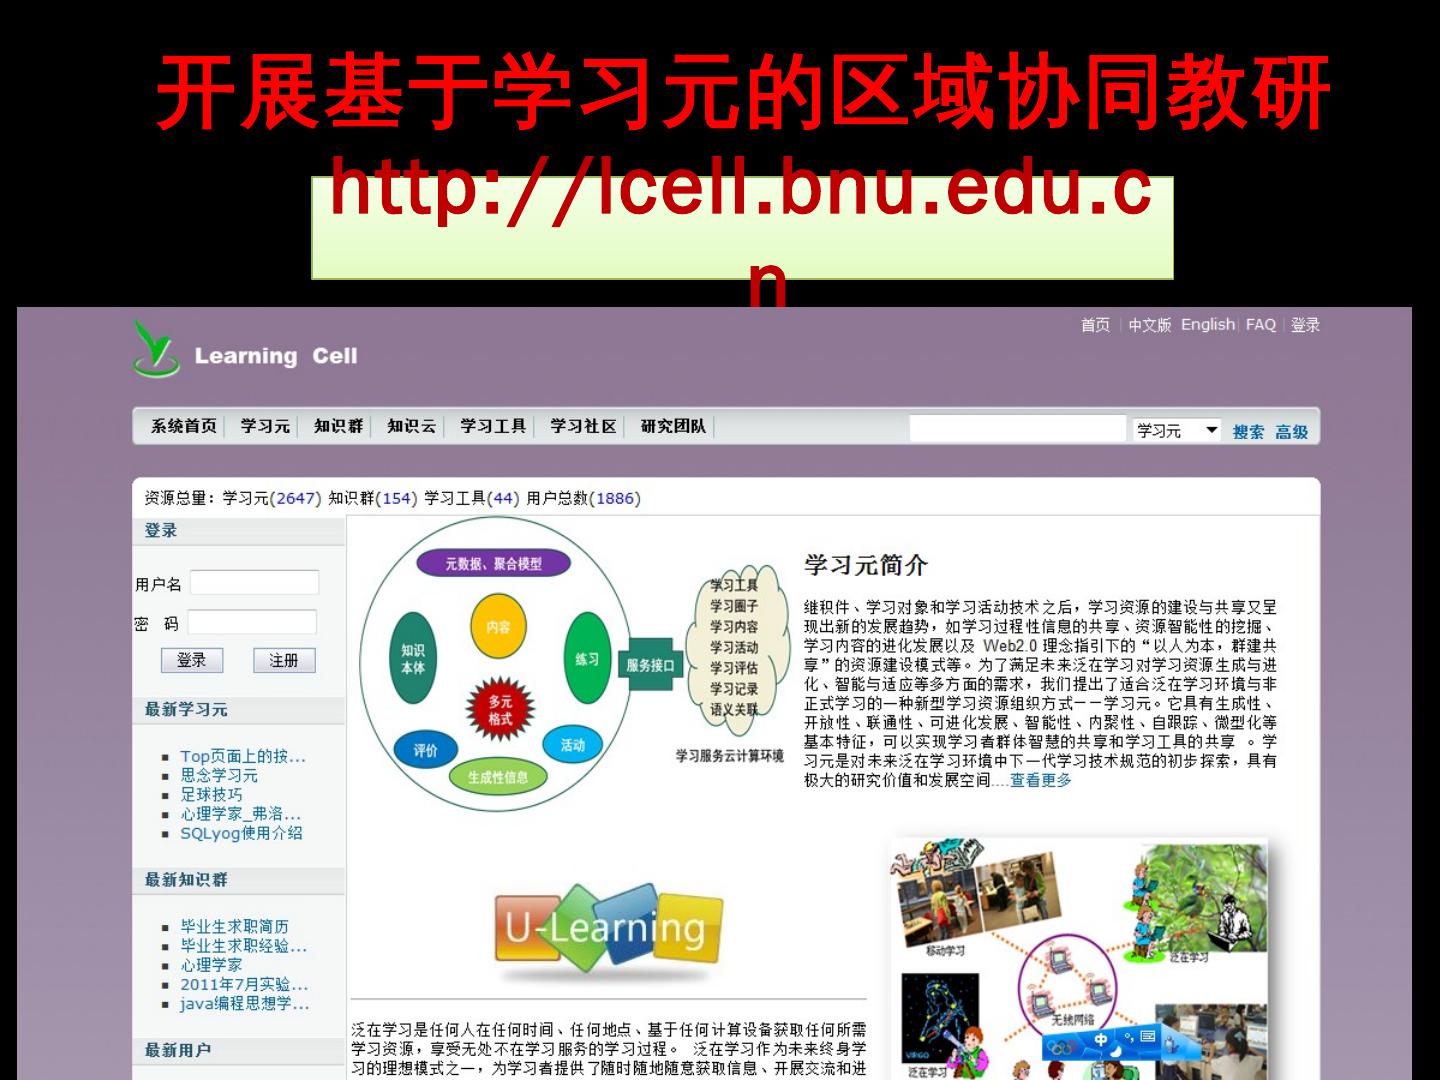Click the 最新学习元 section header
Screen dimensions: 1440x1080
(x=186, y=710)
